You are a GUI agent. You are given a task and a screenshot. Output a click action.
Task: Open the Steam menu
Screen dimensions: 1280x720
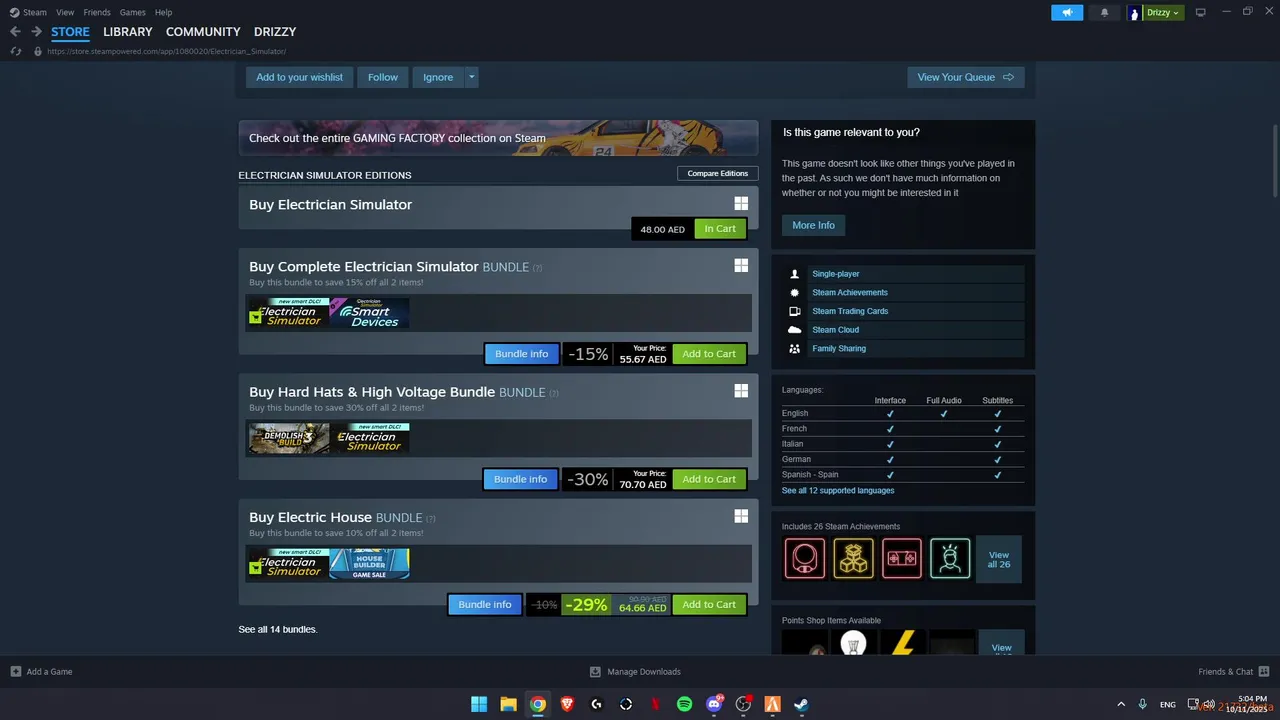pyautogui.click(x=35, y=12)
